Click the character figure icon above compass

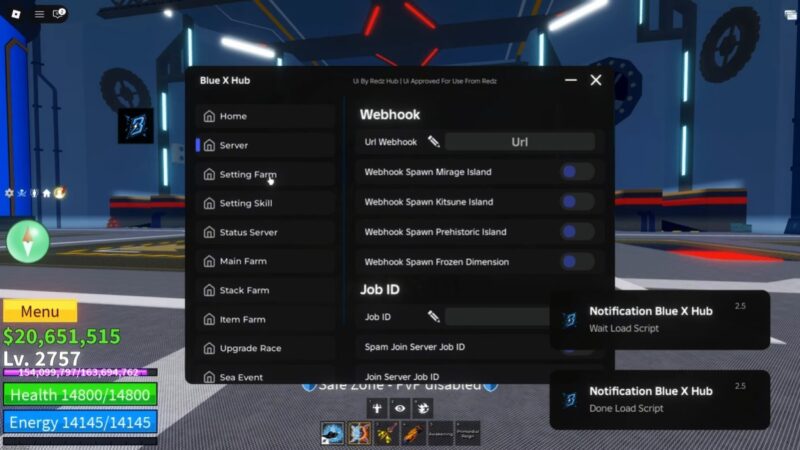pyautogui.click(x=34, y=193)
